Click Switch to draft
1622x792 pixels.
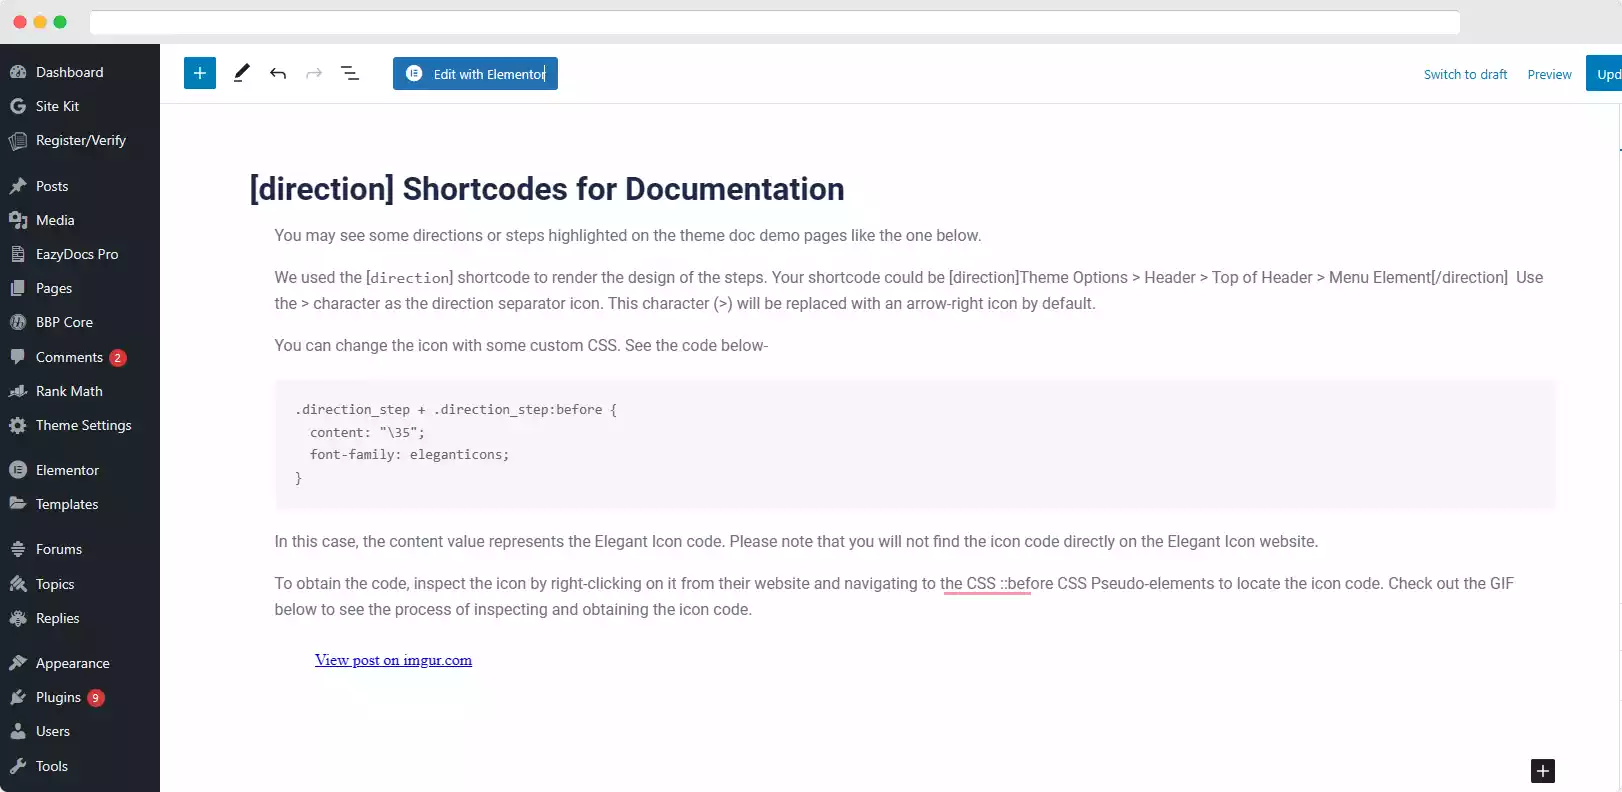coord(1465,74)
